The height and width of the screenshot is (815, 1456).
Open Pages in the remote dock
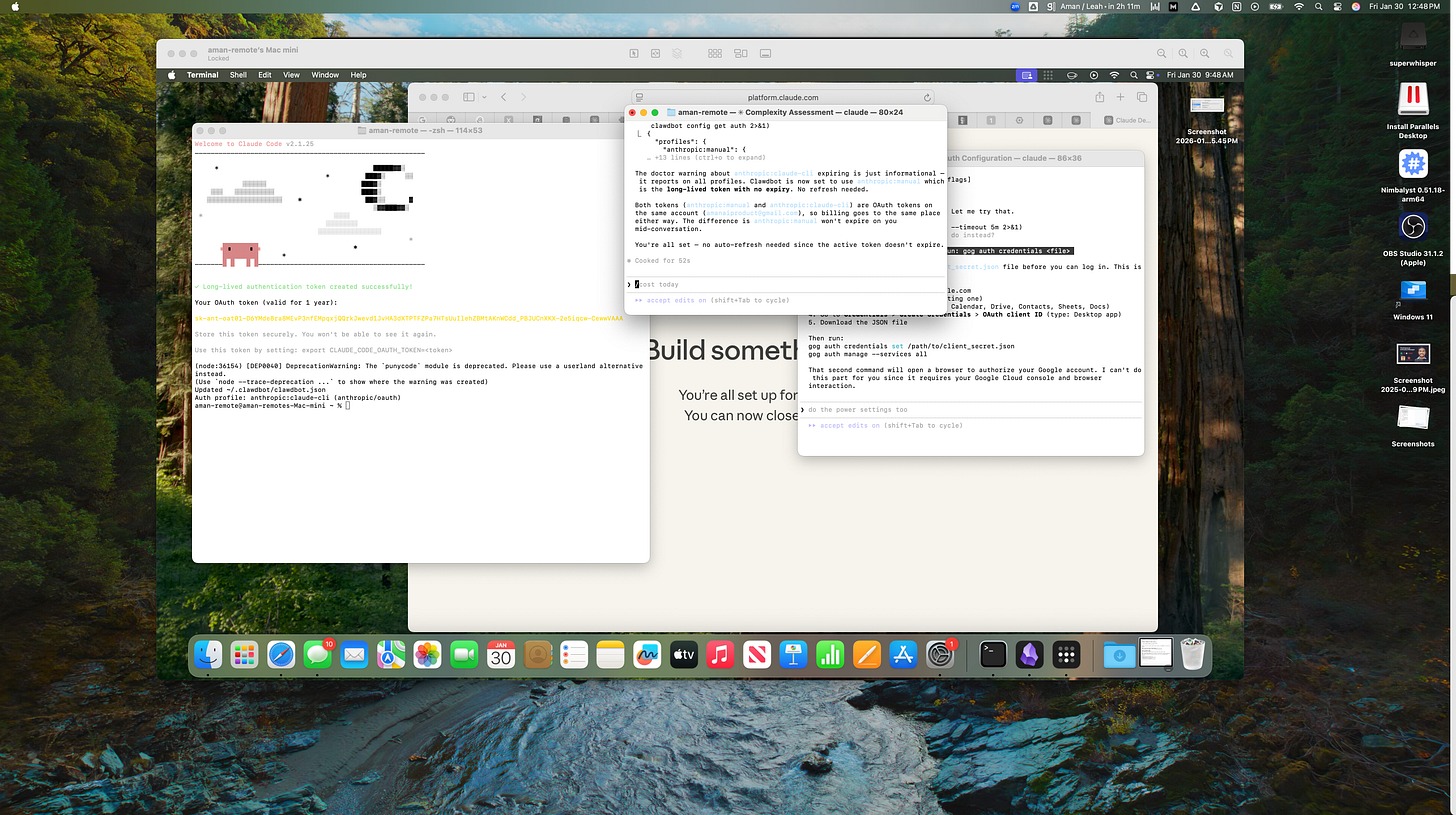pos(867,655)
